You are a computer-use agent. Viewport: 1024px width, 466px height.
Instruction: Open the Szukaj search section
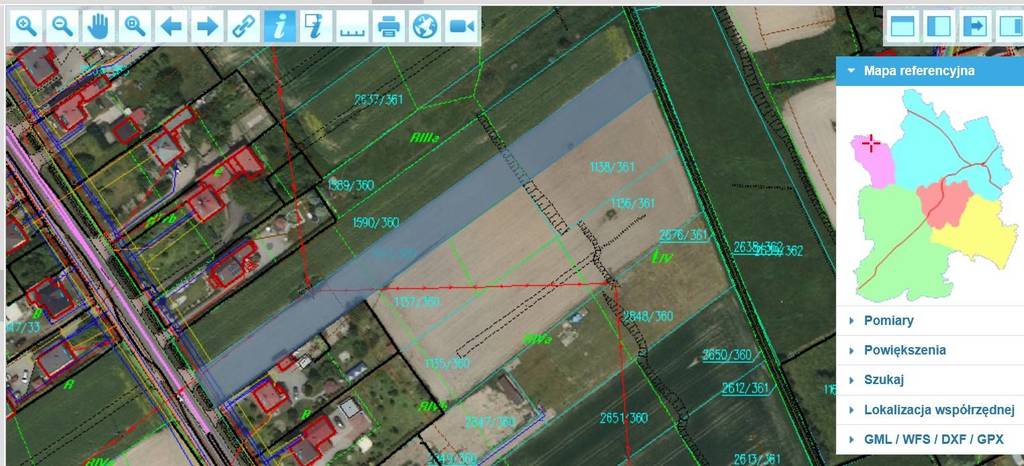click(885, 381)
